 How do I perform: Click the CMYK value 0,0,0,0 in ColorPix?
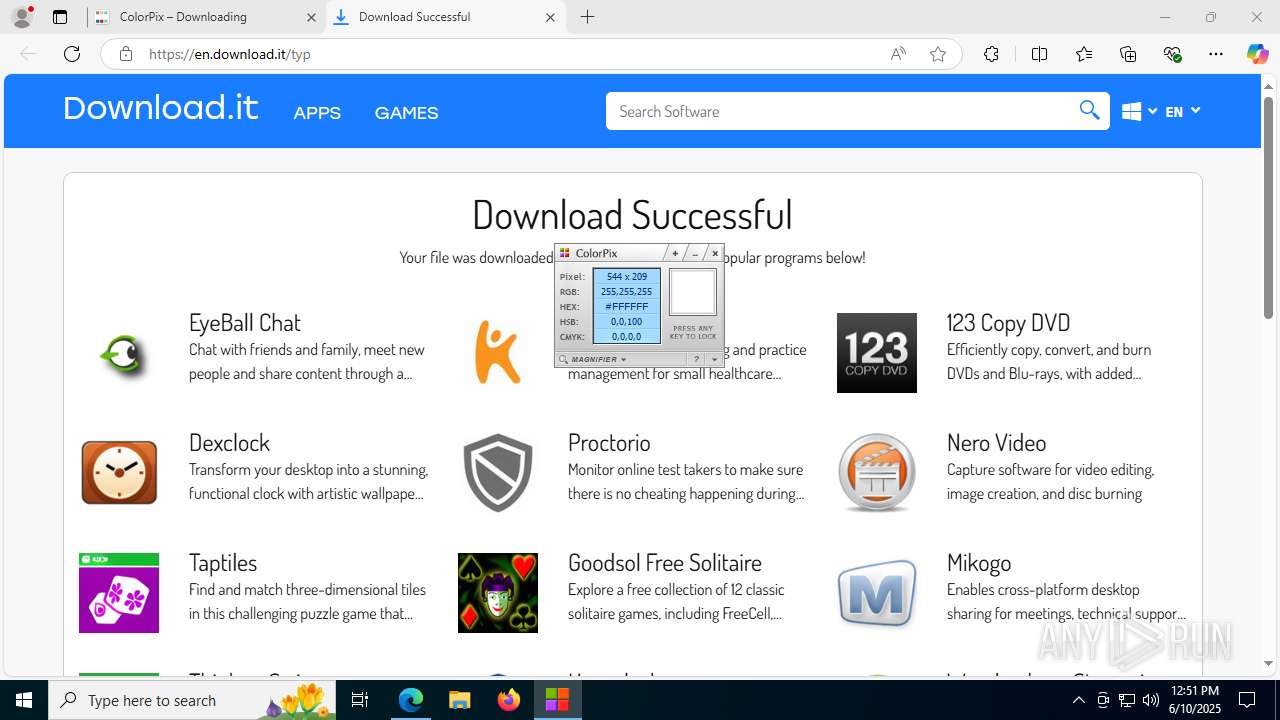pos(627,337)
